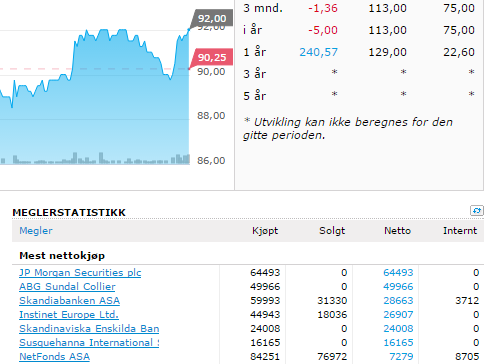Screen dimensions: 493x364
Task: Open NetFonds ASA broker link
Action: click(x=55, y=357)
